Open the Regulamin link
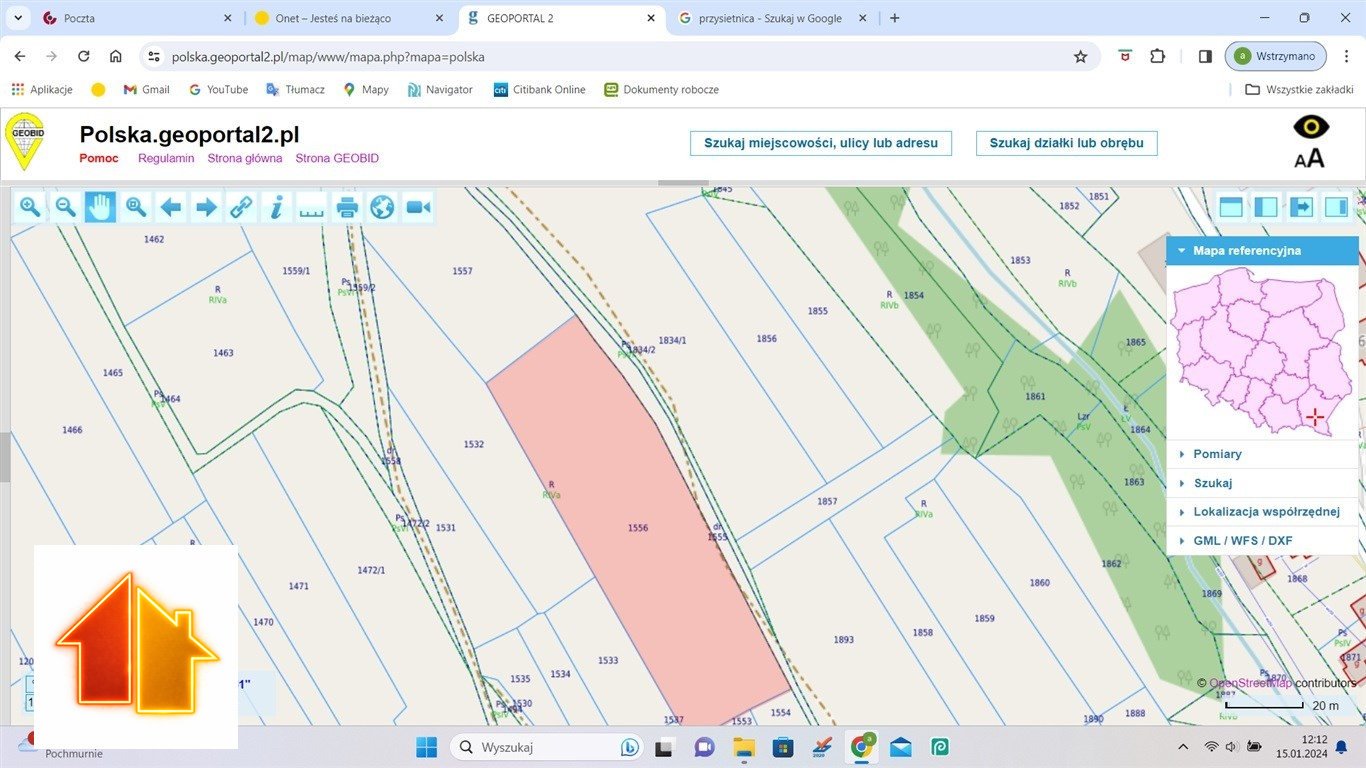 tap(166, 158)
